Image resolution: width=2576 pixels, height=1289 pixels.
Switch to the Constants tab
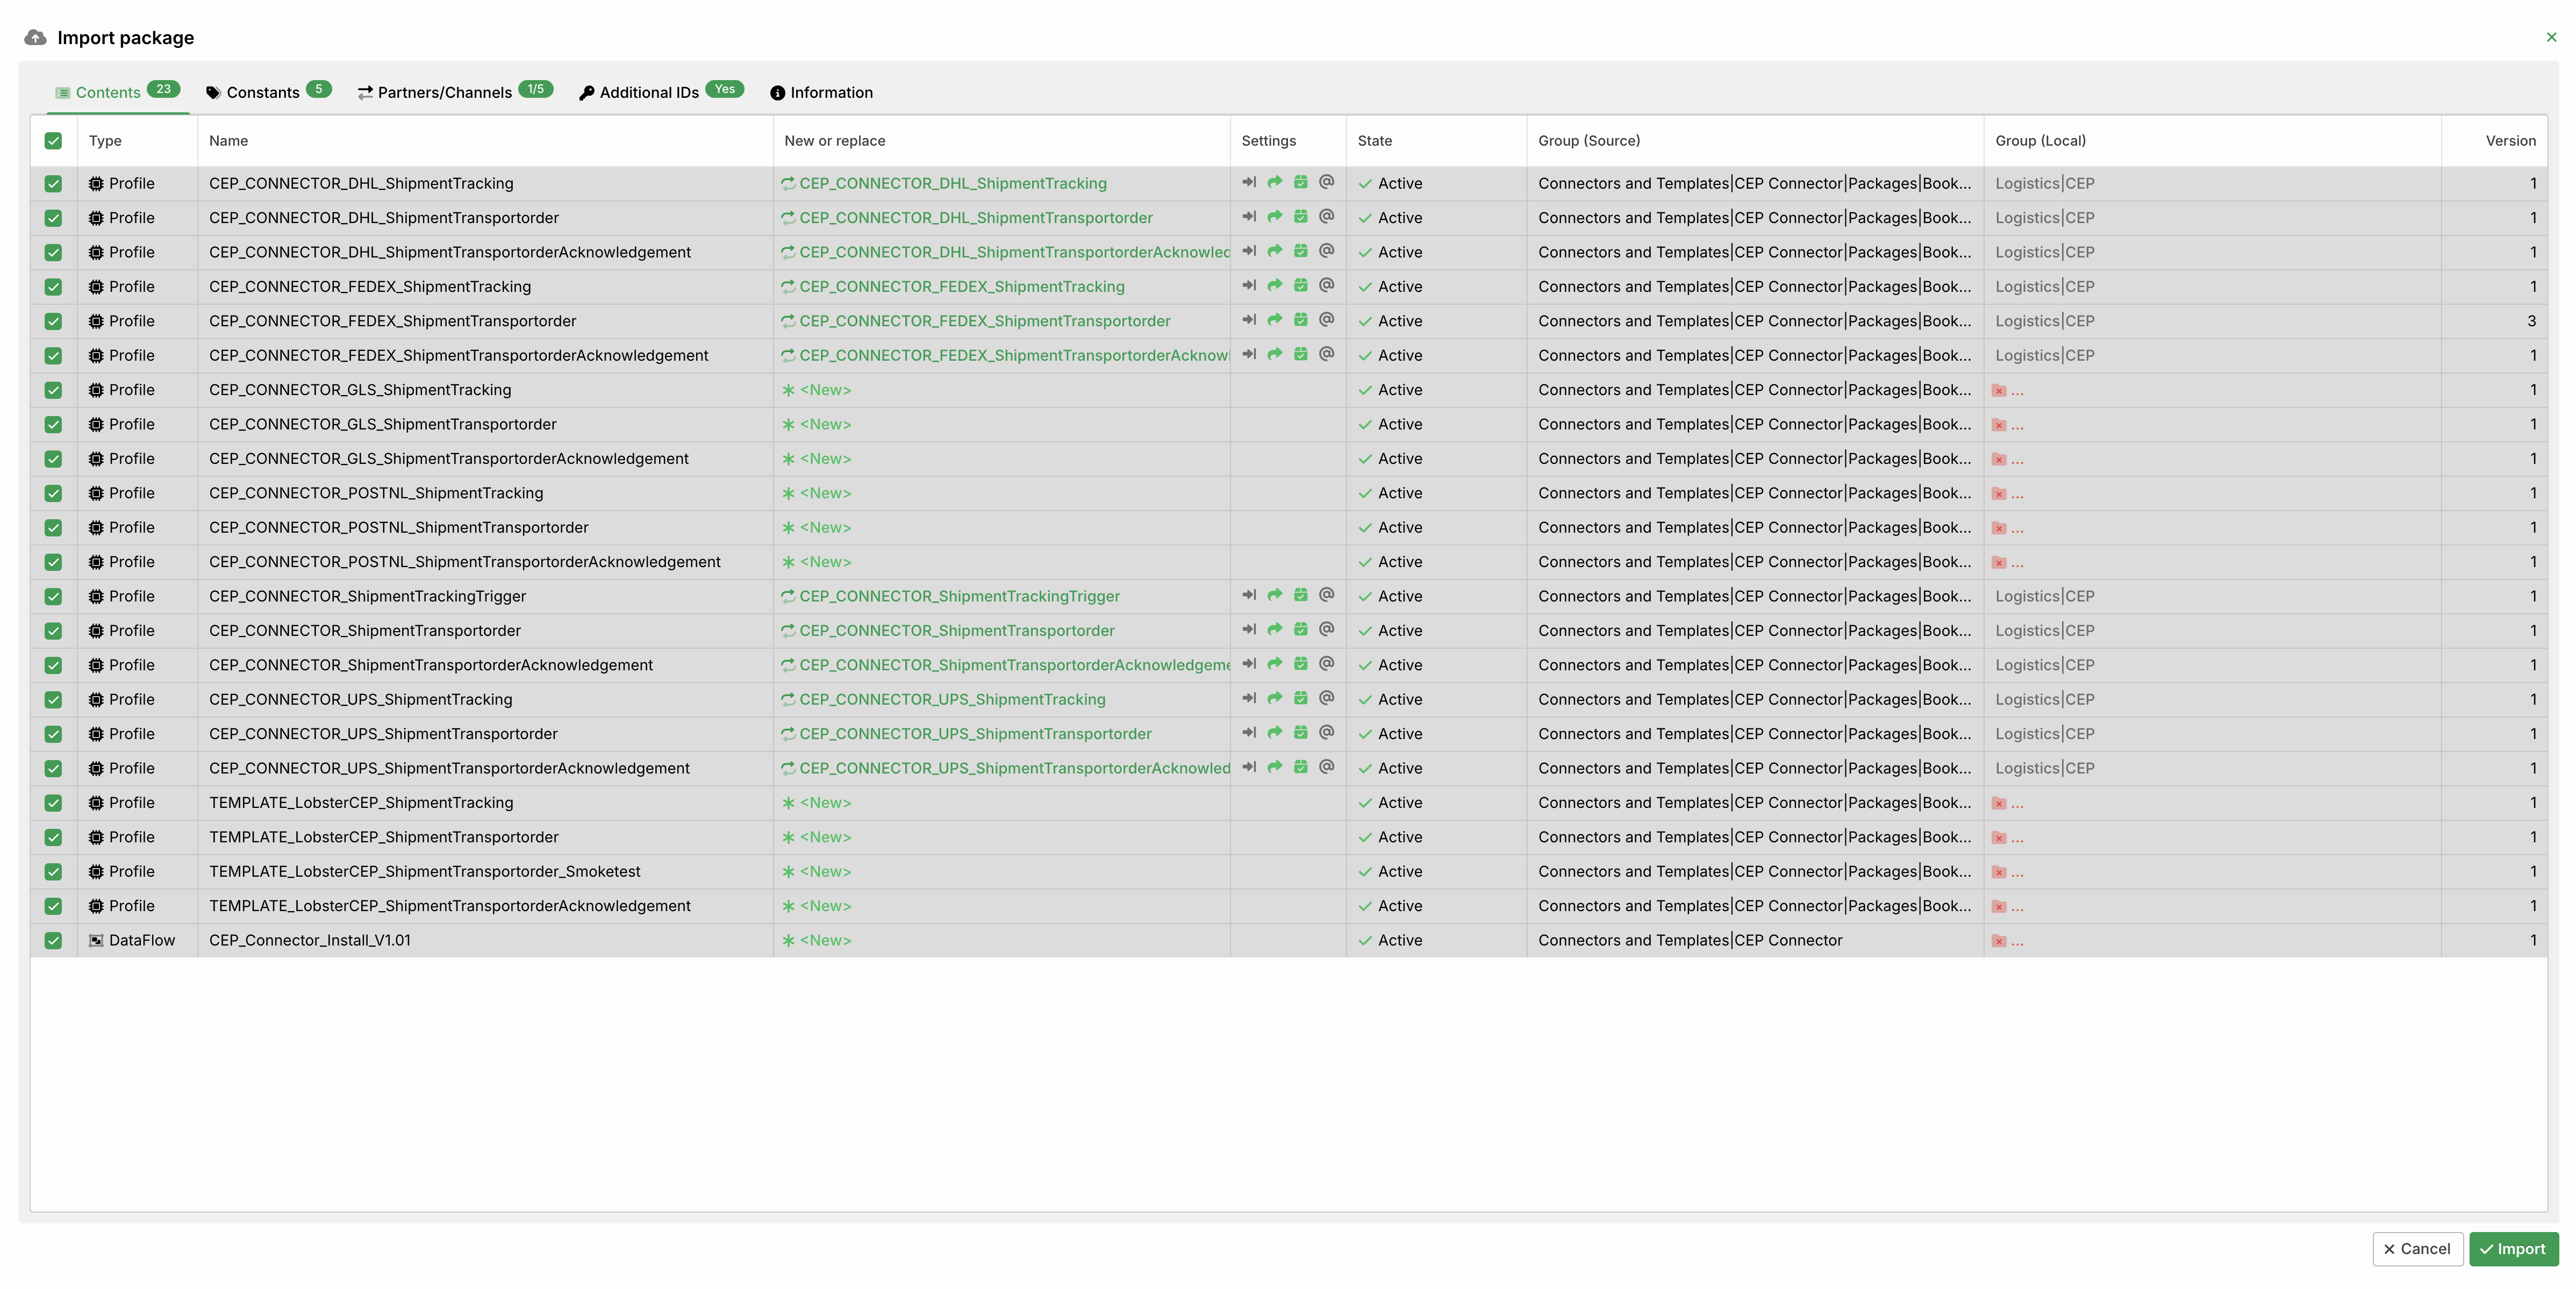click(268, 92)
